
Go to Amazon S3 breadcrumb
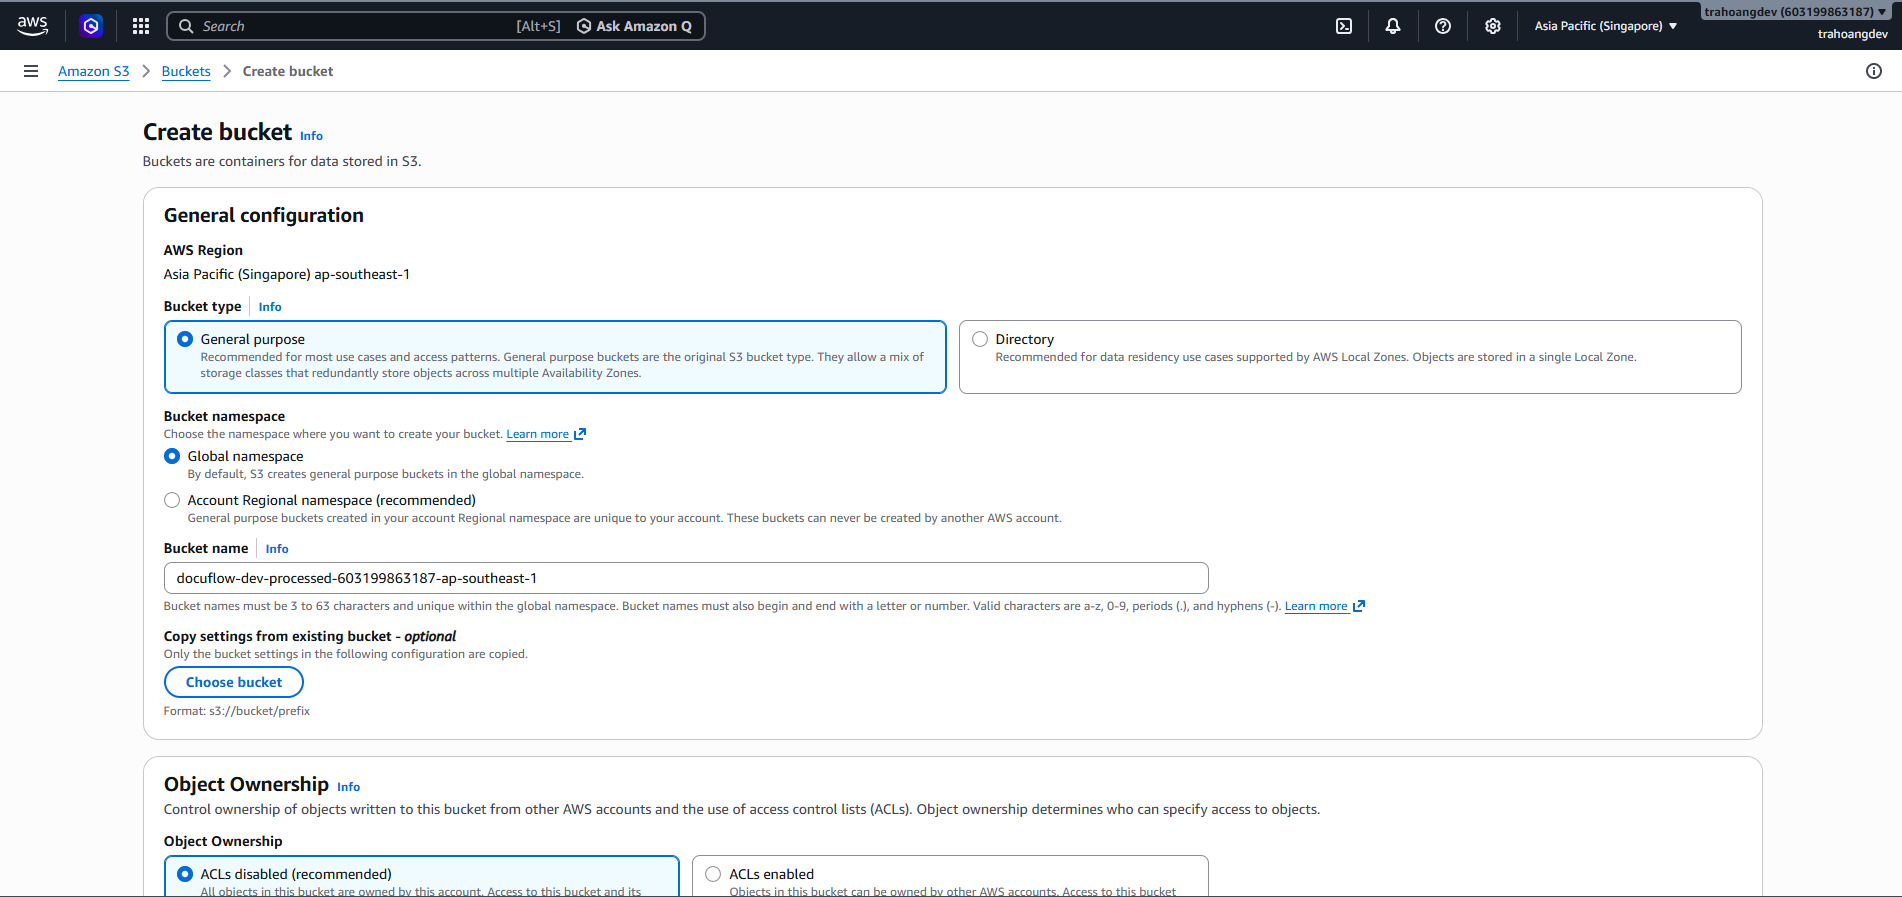(x=94, y=71)
